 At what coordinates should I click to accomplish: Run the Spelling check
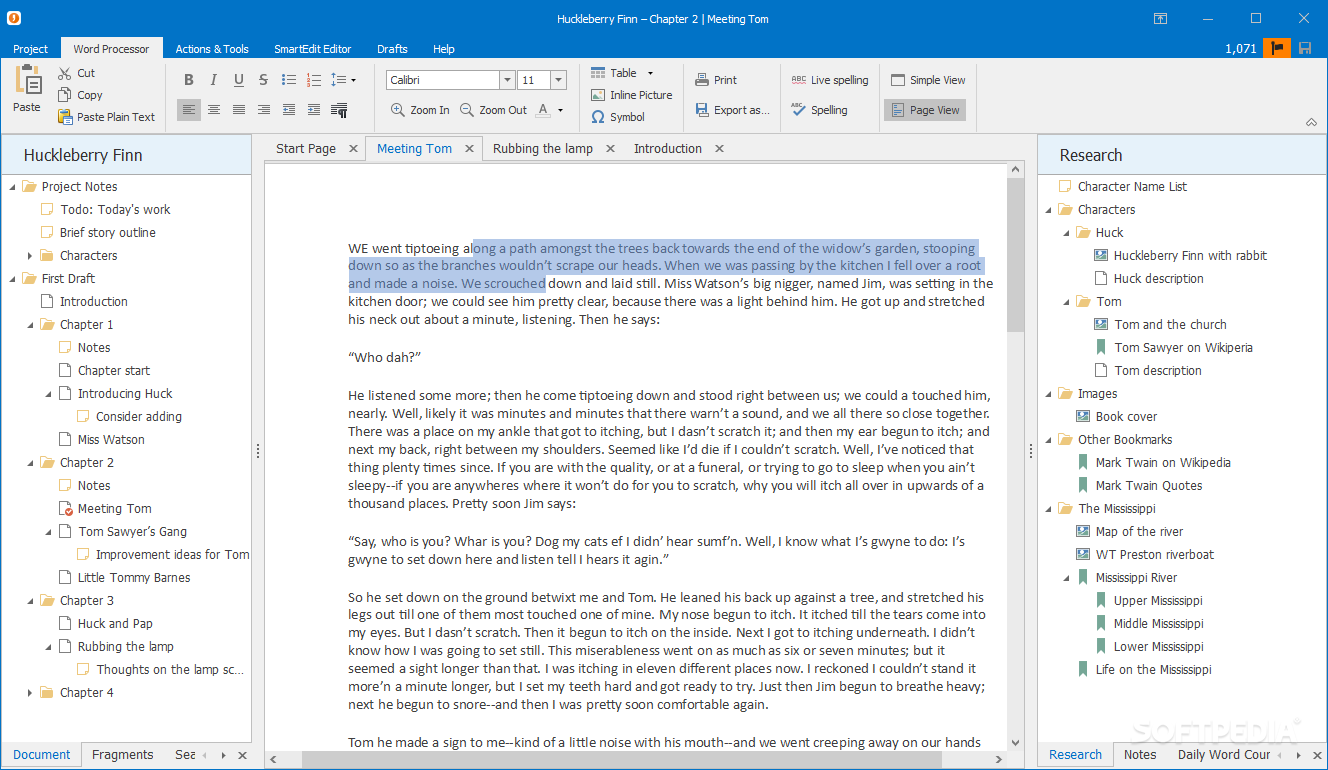coord(818,110)
